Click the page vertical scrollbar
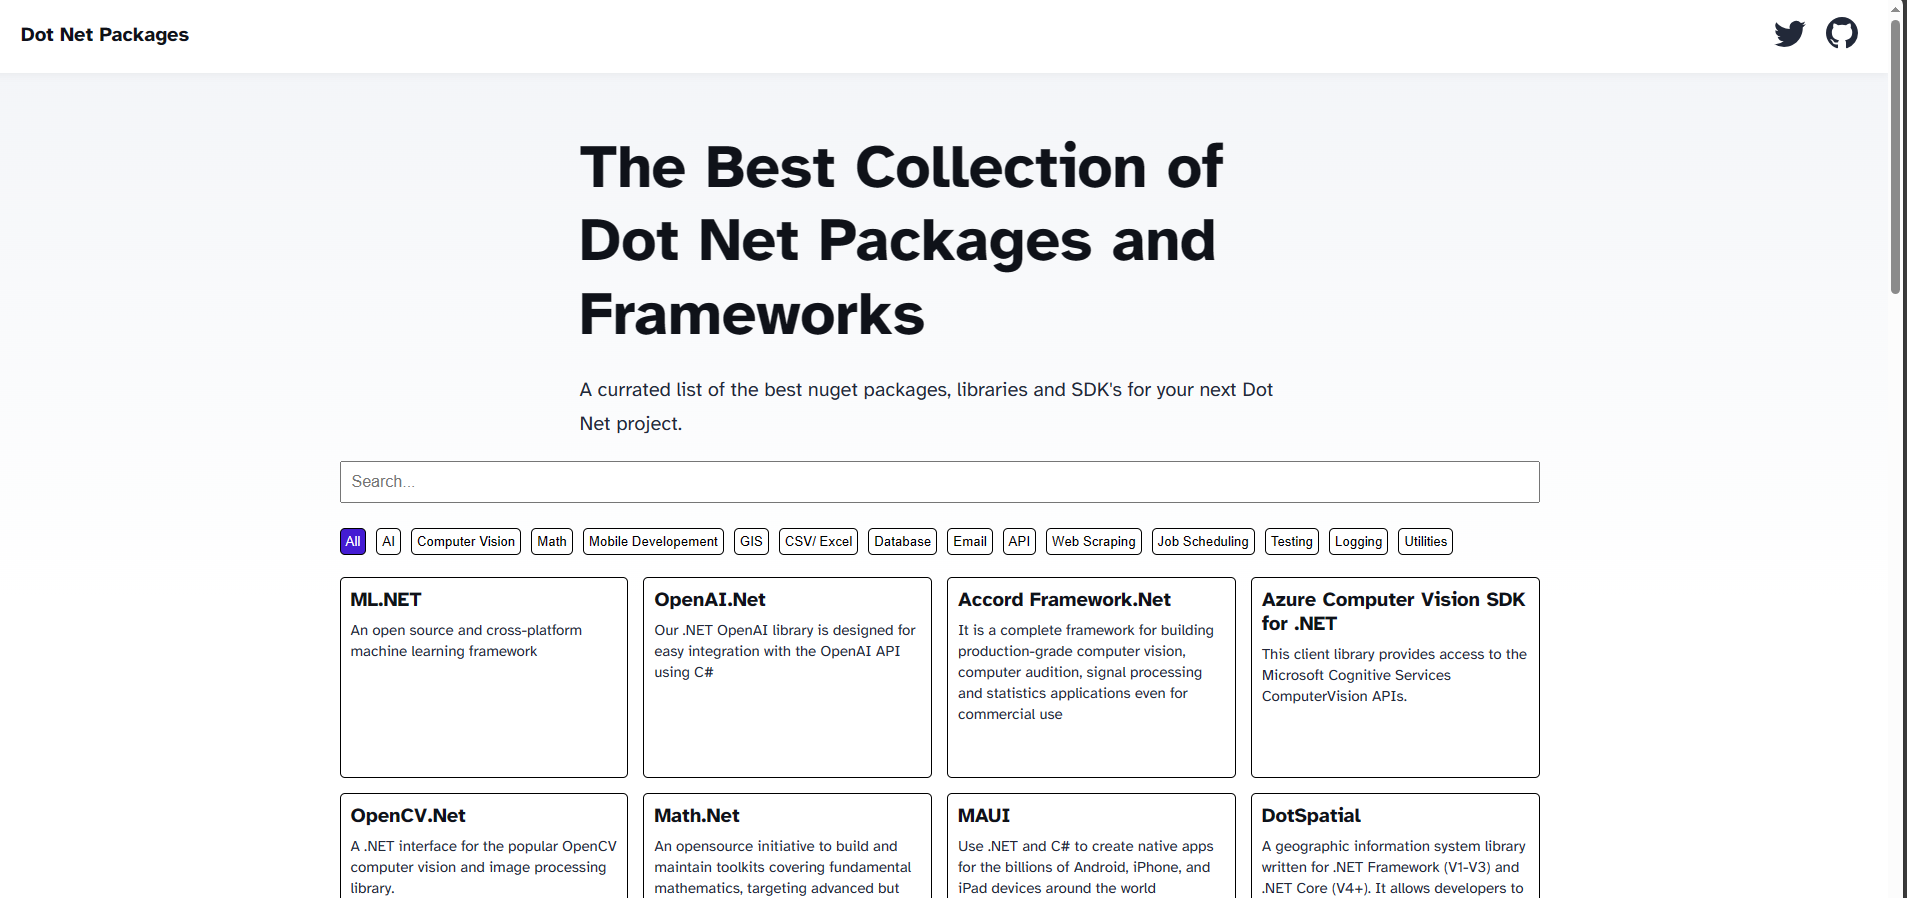 (x=1895, y=155)
